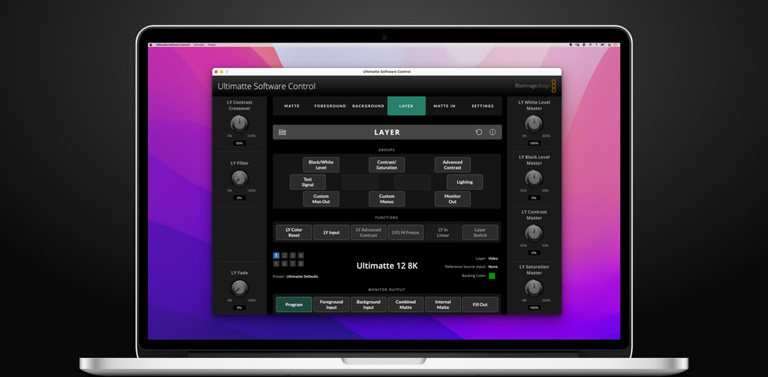Set monitor output to Foreground Input
The height and width of the screenshot is (377, 768).
tap(331, 305)
